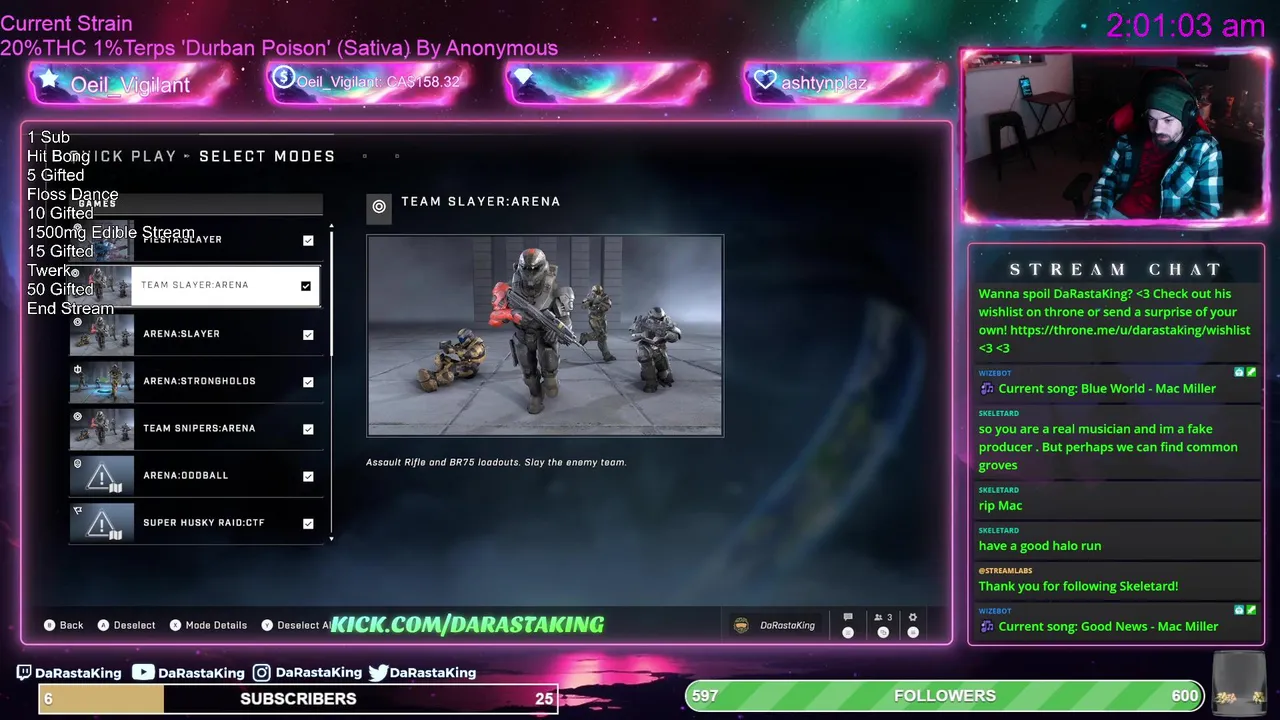Image resolution: width=1280 pixels, height=720 pixels.
Task: Click the music note beside Blue World song
Action: [987, 389]
